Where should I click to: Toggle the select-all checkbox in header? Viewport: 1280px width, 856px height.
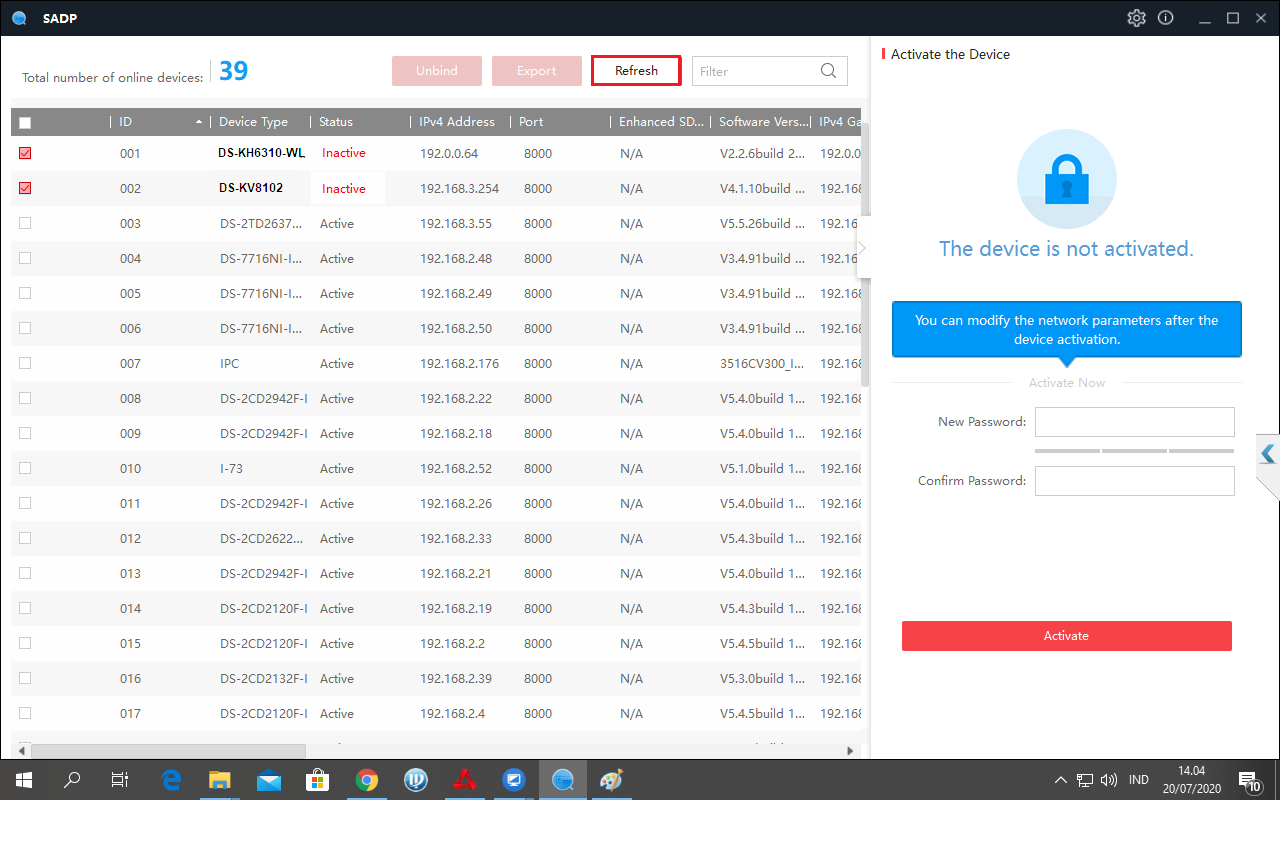point(25,122)
